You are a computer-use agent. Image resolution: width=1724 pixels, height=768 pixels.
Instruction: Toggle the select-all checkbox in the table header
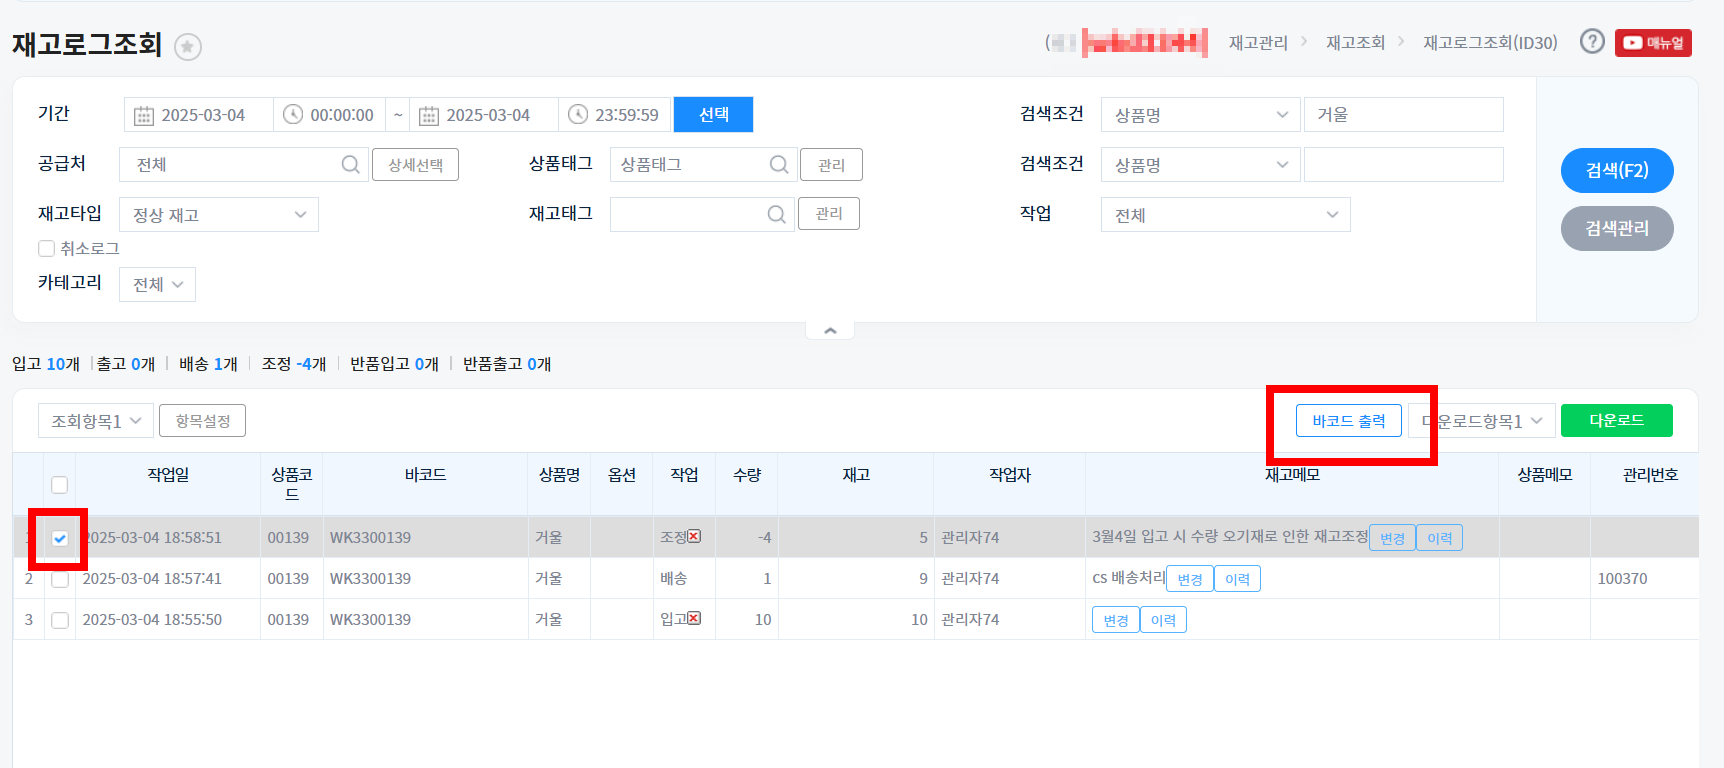60,485
